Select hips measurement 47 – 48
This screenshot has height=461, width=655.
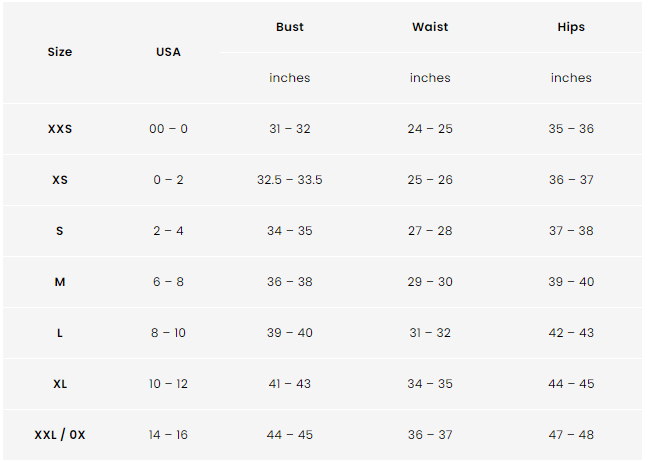[571, 435]
